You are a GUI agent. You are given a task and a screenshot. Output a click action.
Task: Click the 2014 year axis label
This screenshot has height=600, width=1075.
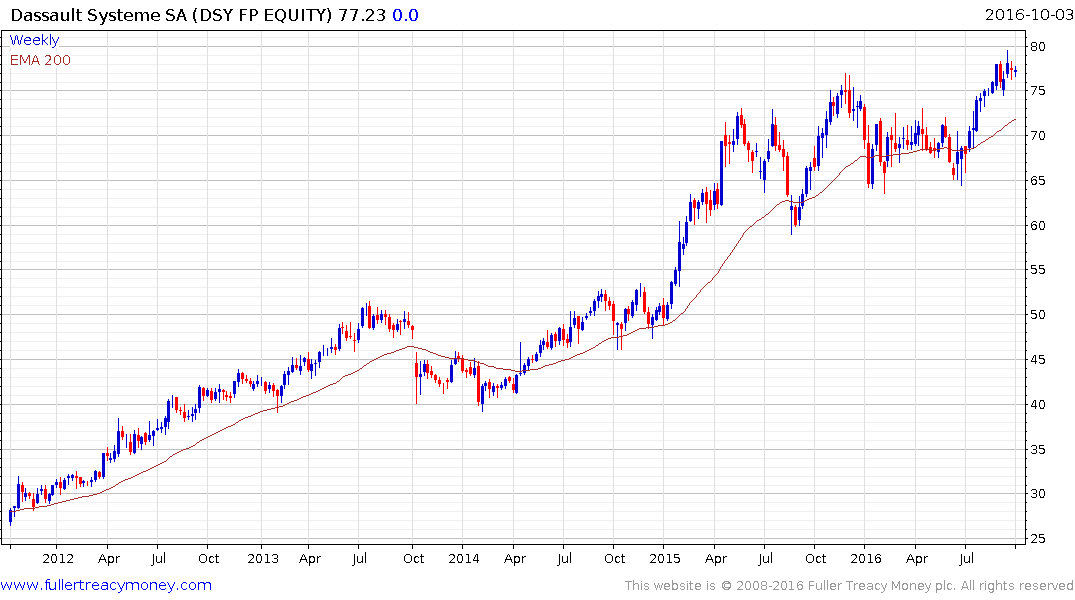tap(464, 558)
